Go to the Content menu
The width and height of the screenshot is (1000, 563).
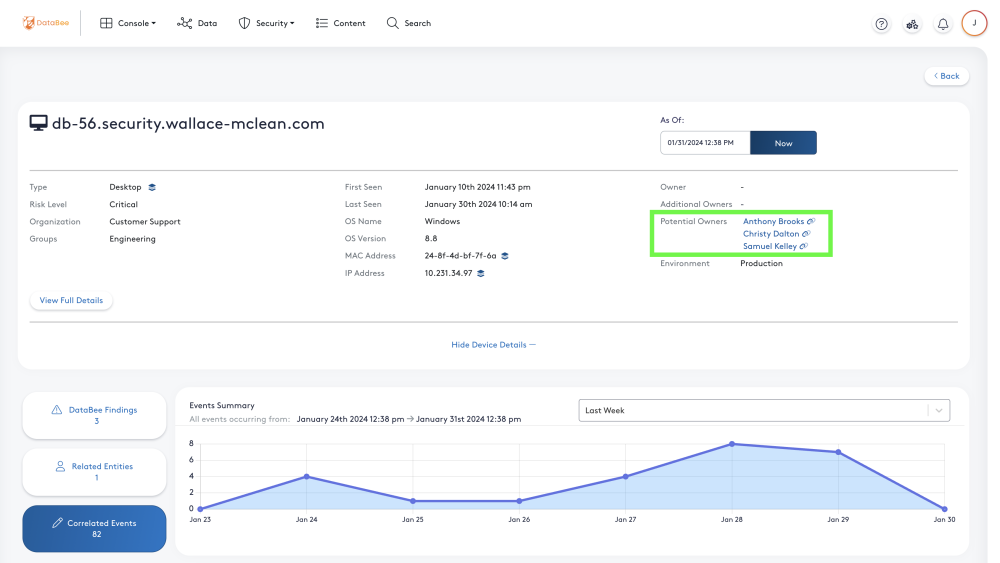pyautogui.click(x=341, y=23)
